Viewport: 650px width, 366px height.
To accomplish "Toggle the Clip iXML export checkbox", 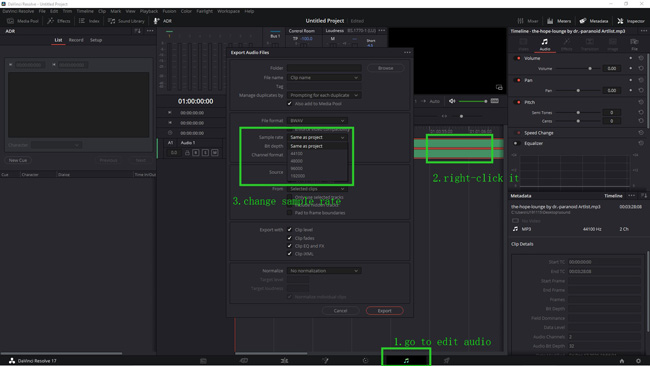I will pos(289,254).
